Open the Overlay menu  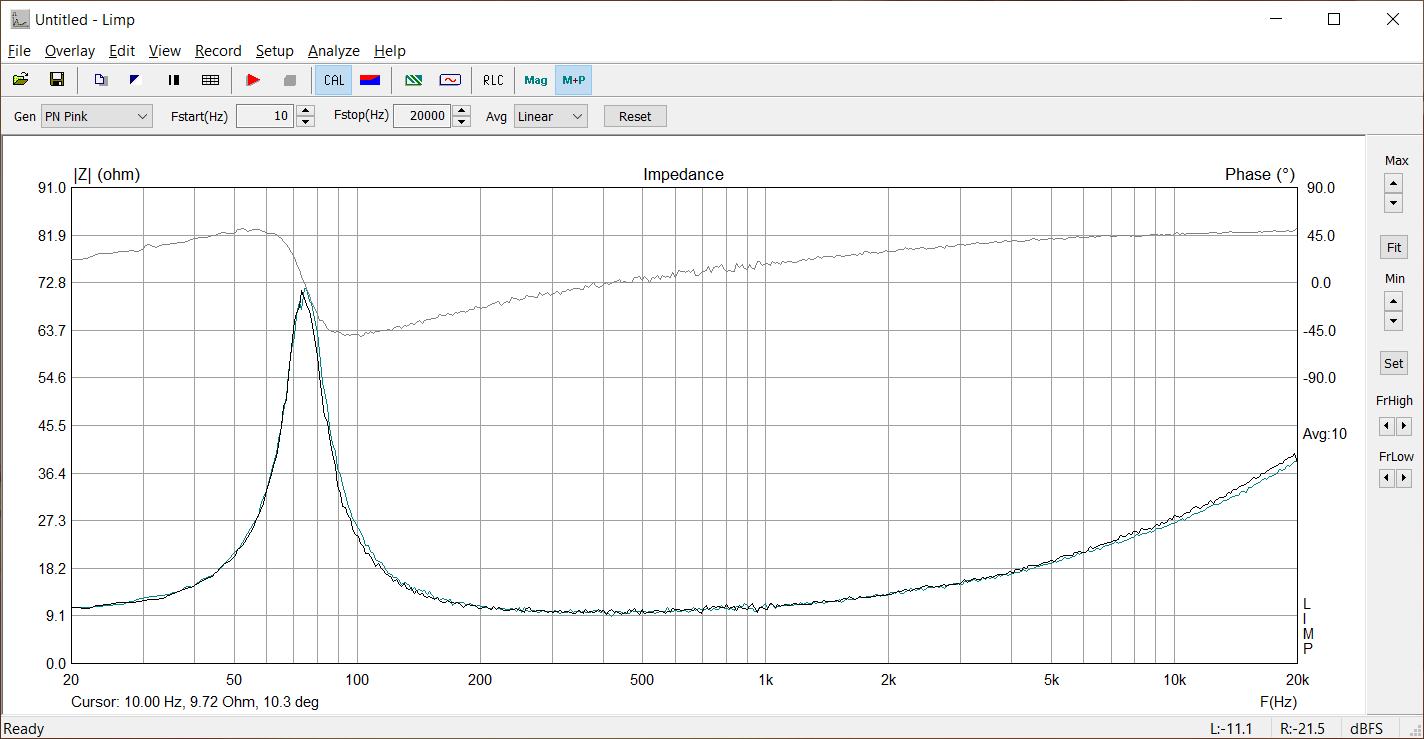click(70, 51)
